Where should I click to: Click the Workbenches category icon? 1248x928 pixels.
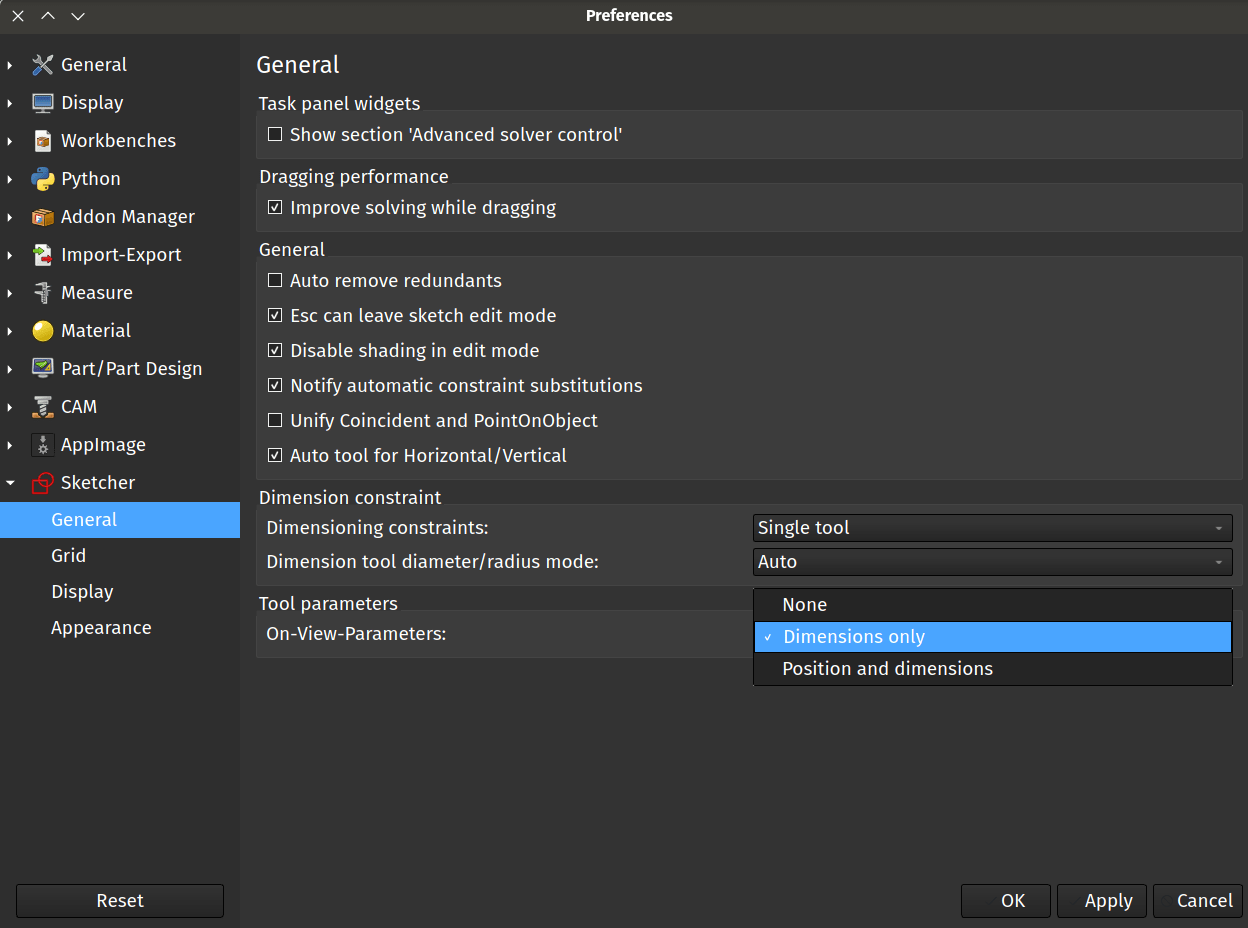[42, 141]
